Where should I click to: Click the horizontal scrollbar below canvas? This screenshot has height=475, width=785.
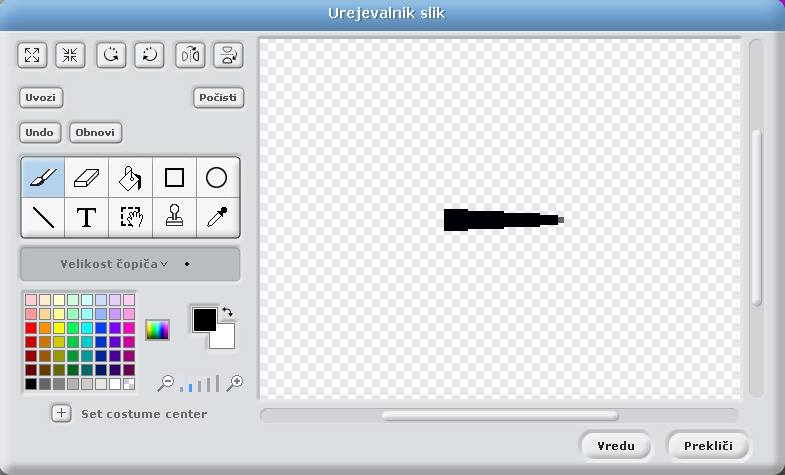[x=499, y=415]
